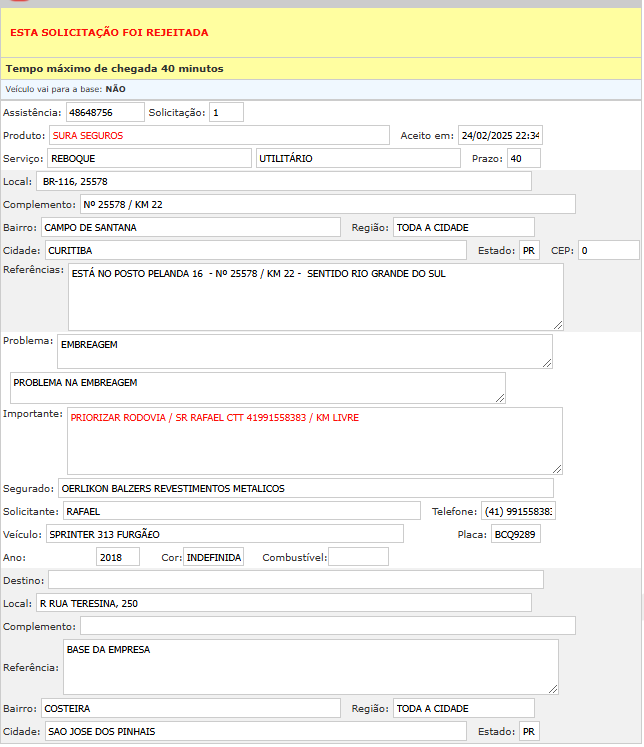Select the destination city SAO JOSE DOS PINHAIS

[x=255, y=731]
